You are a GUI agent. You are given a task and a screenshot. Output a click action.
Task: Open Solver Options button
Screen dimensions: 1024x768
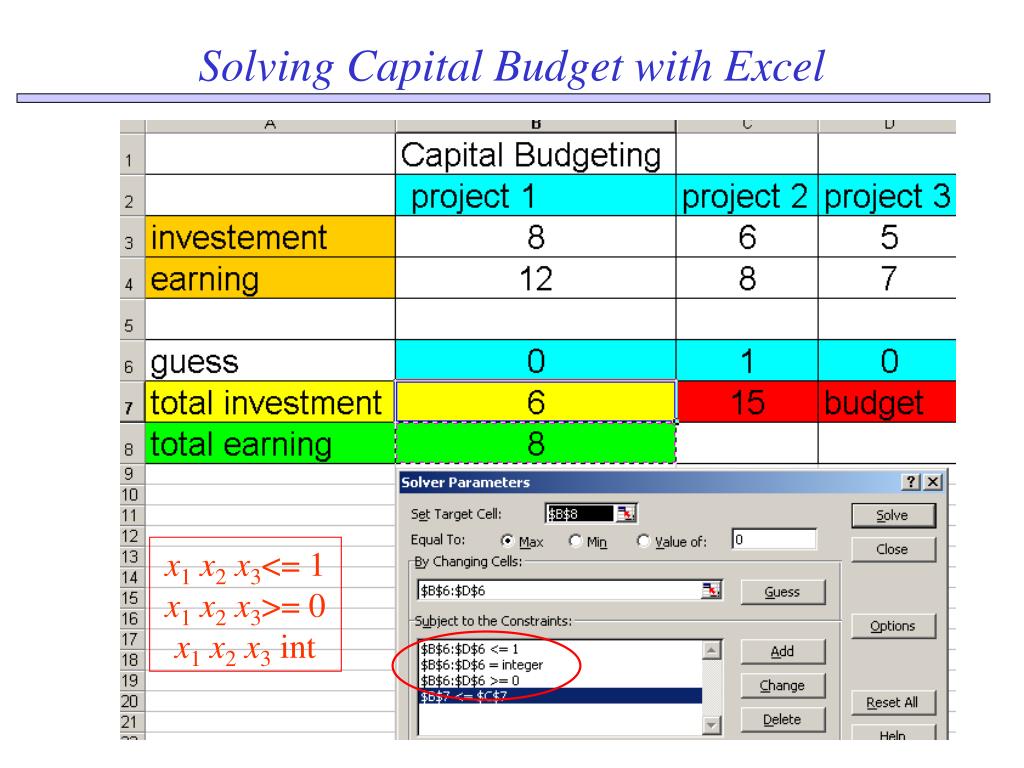[x=893, y=626]
